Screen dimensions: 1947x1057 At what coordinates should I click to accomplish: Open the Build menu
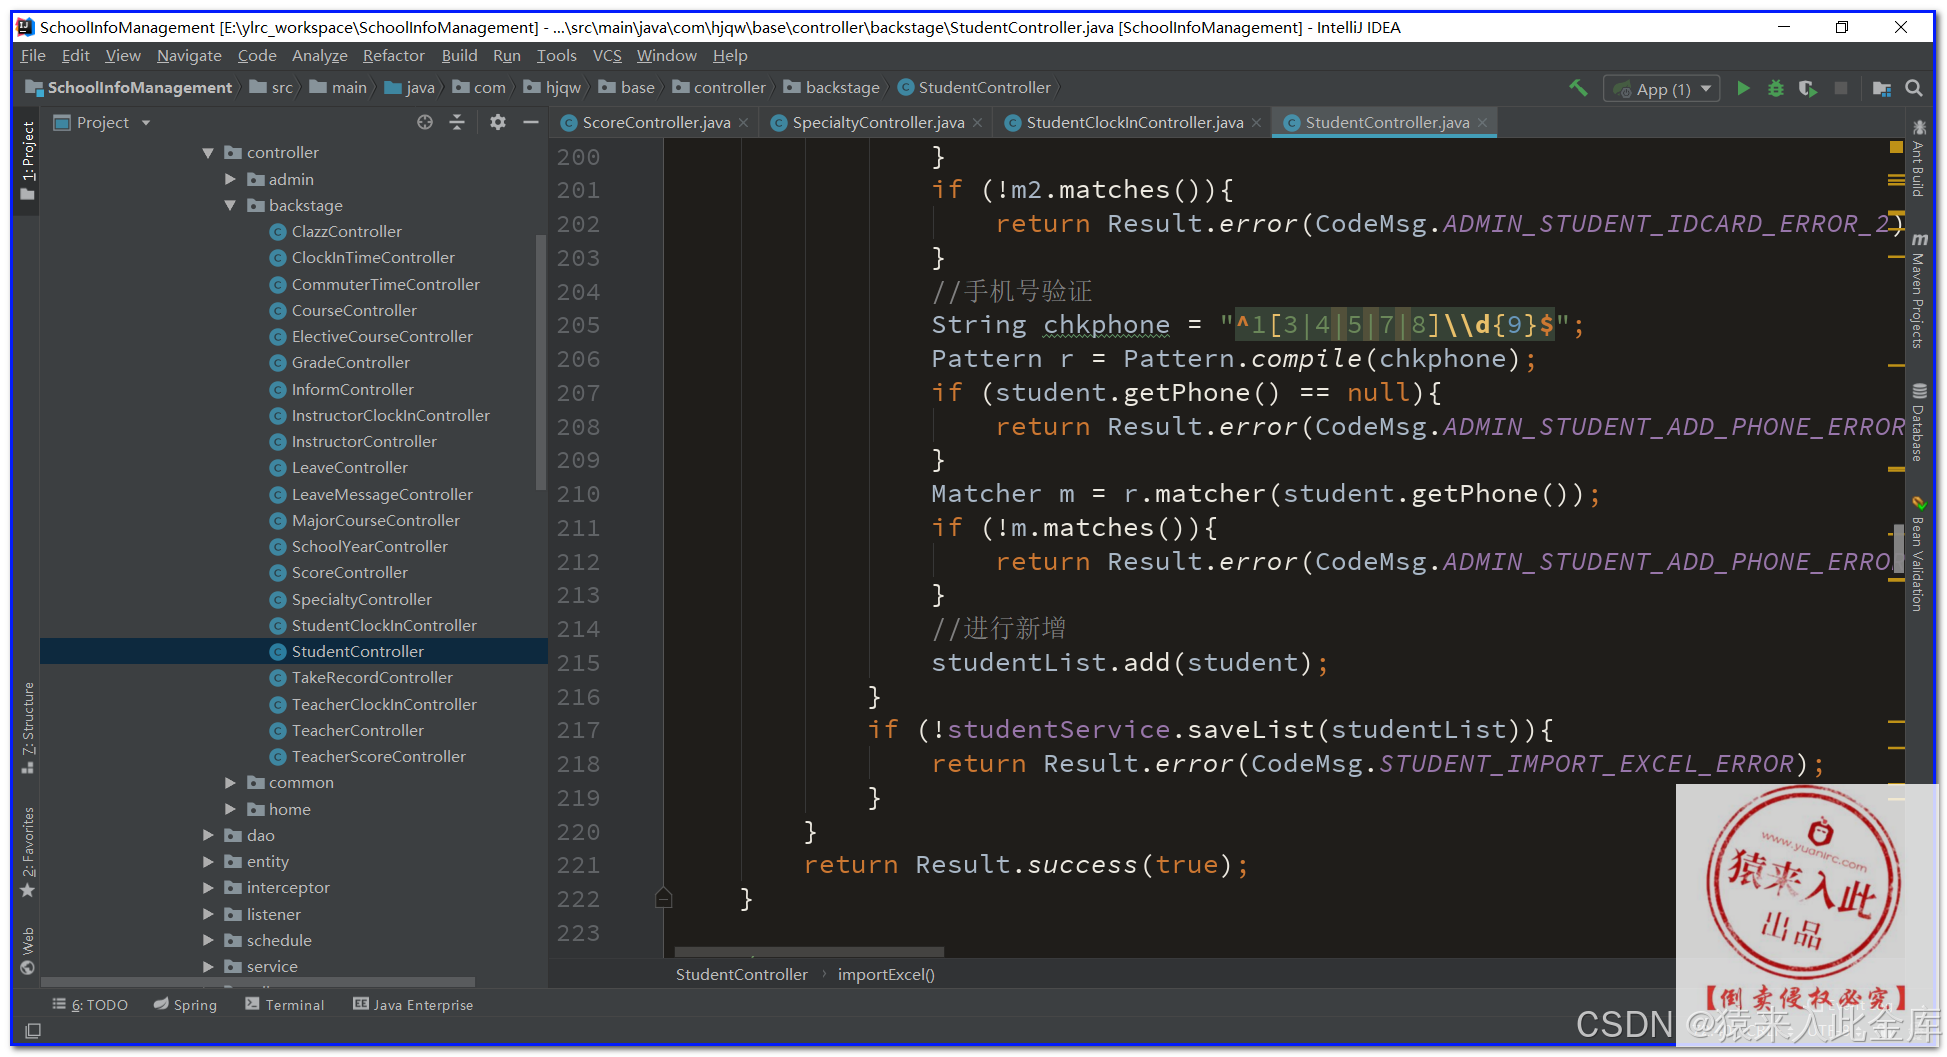point(459,56)
